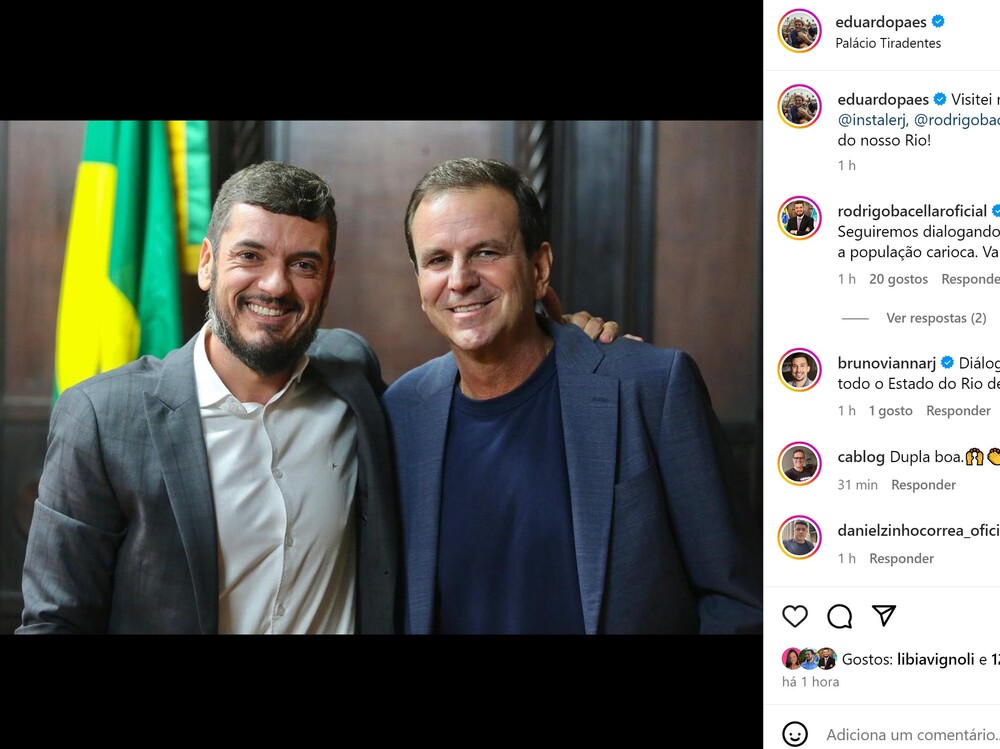Reply to danielzinhocorrea_oficial's comment

[901, 559]
